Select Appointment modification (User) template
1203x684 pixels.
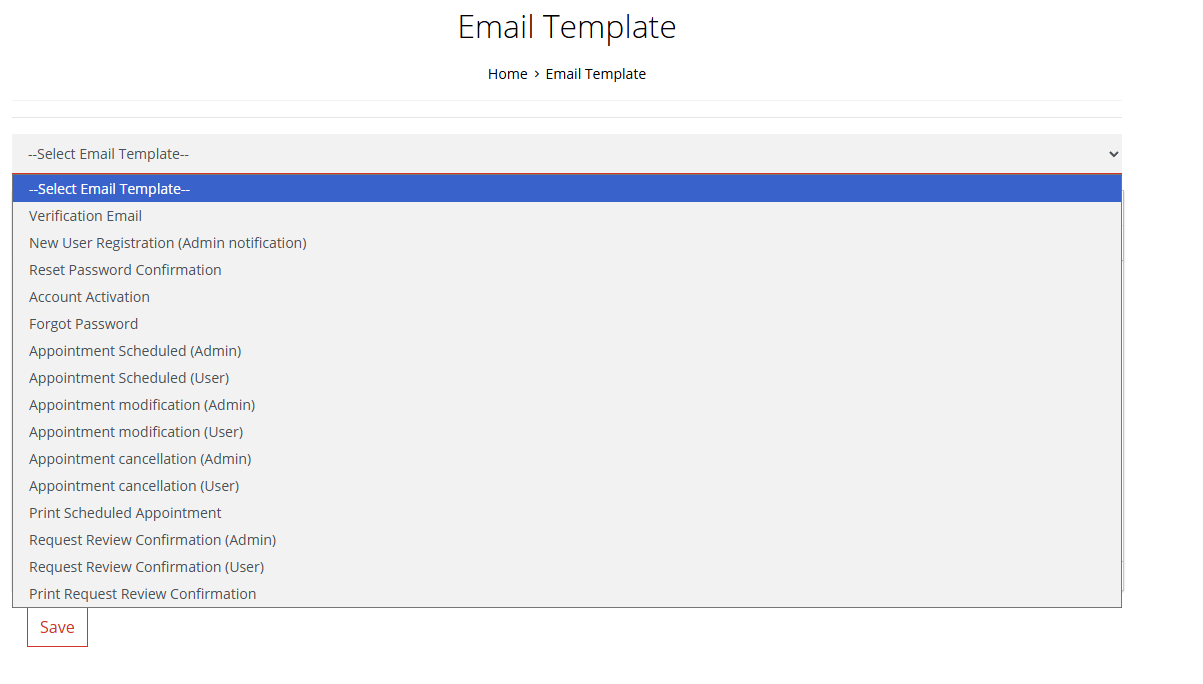tap(136, 431)
